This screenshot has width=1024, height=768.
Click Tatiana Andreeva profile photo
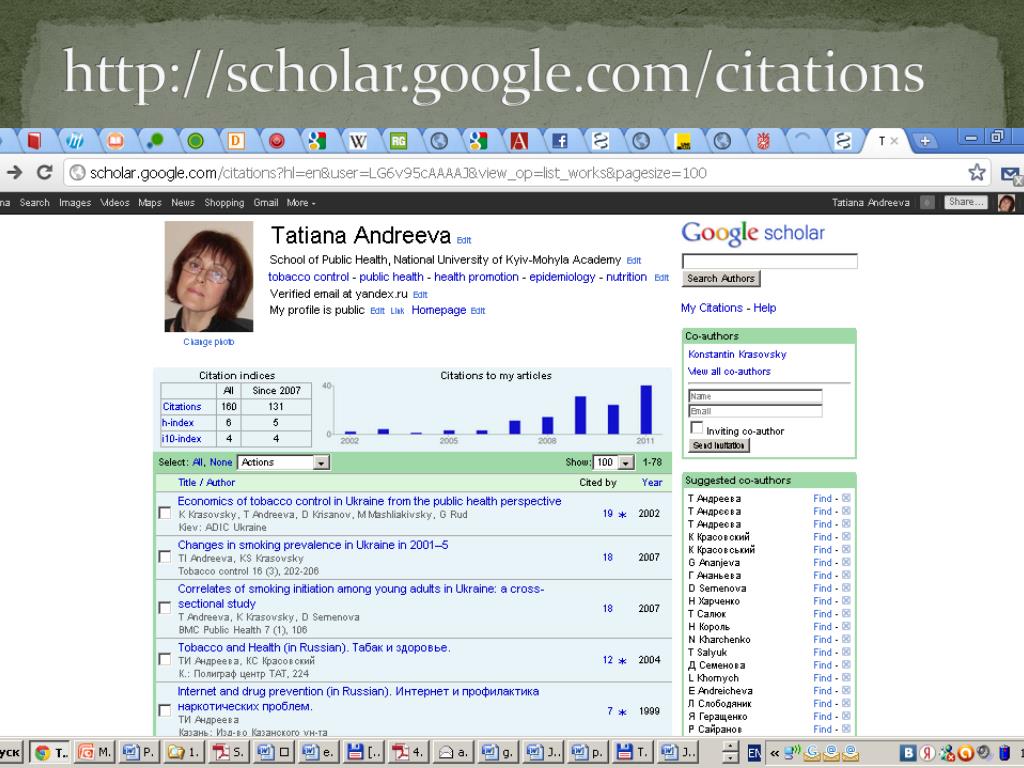pos(209,276)
